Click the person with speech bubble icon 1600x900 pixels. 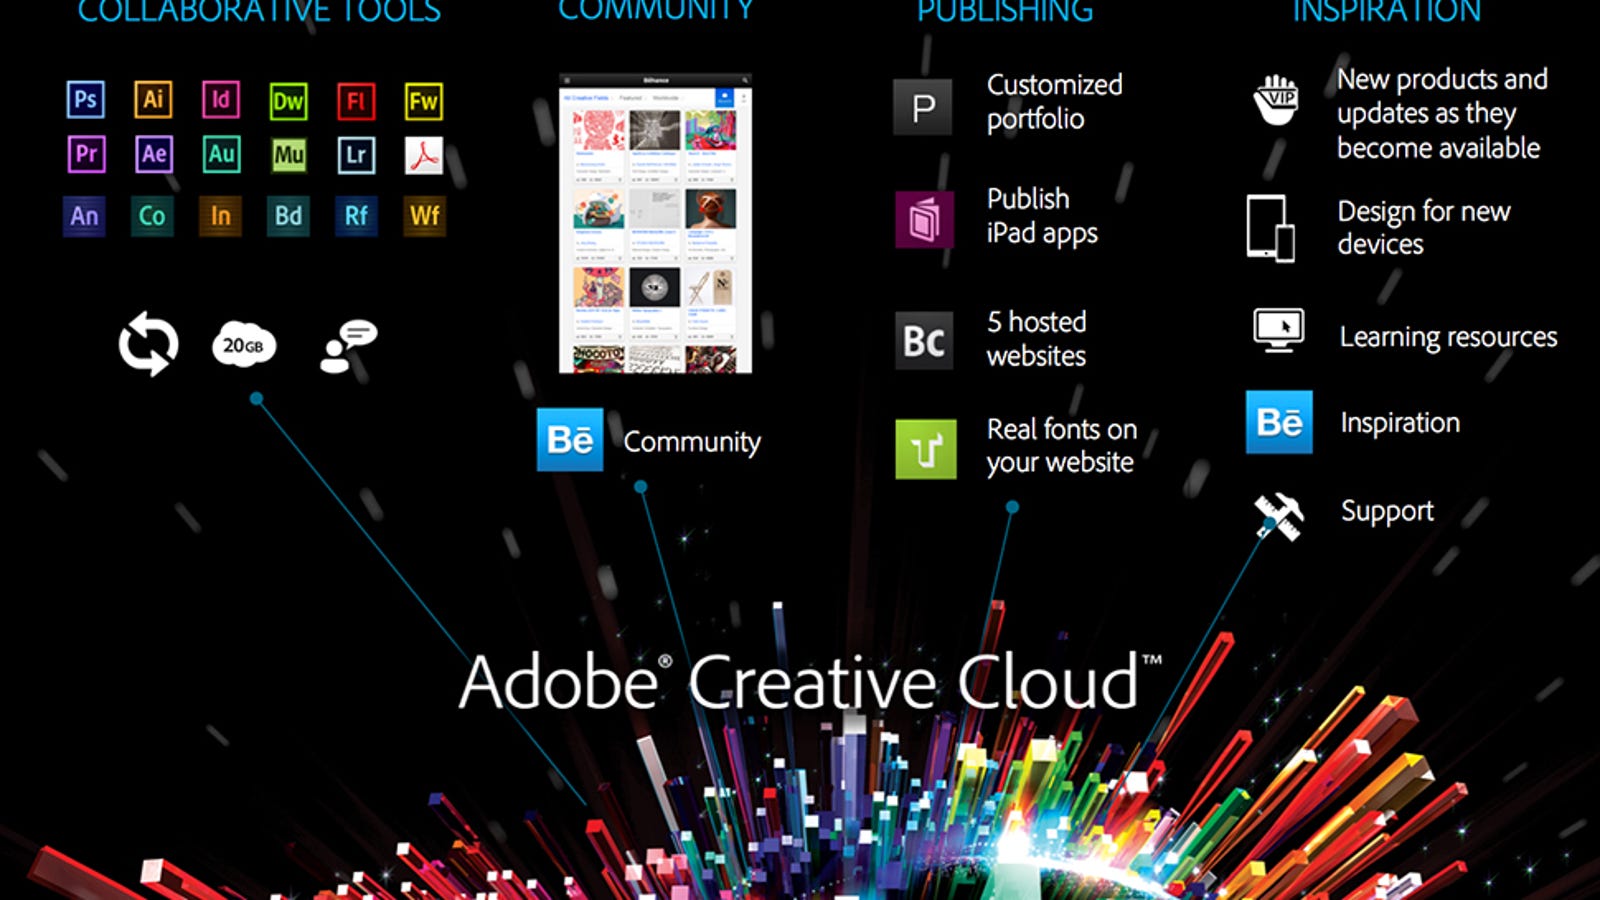coord(348,346)
